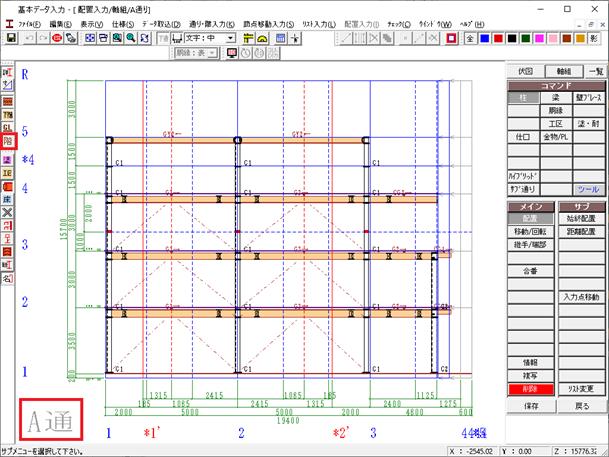Click the 始終配置 sub button
The height and width of the screenshot is (457, 609).
[x=581, y=218]
